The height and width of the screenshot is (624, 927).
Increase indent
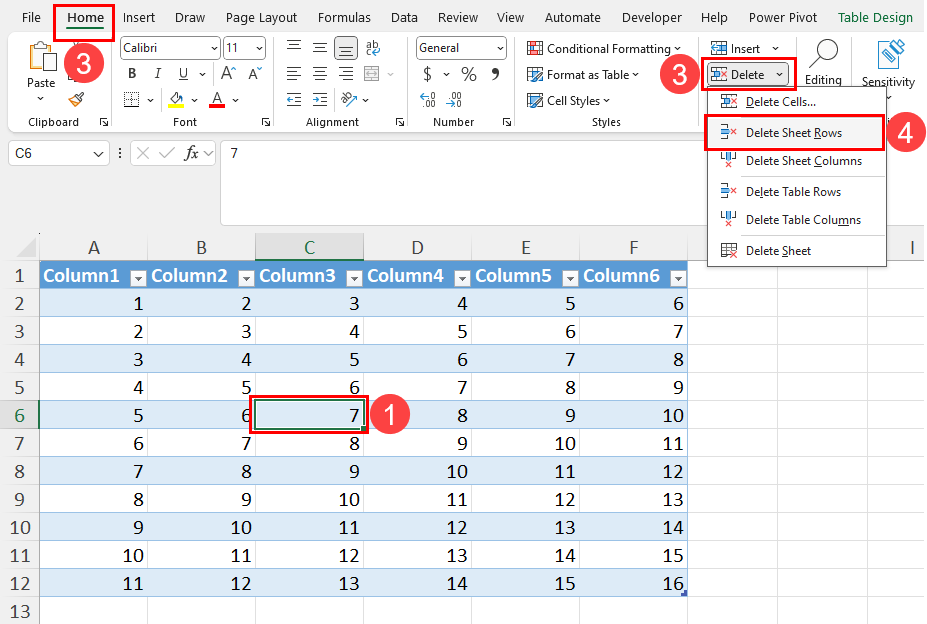pyautogui.click(x=320, y=99)
